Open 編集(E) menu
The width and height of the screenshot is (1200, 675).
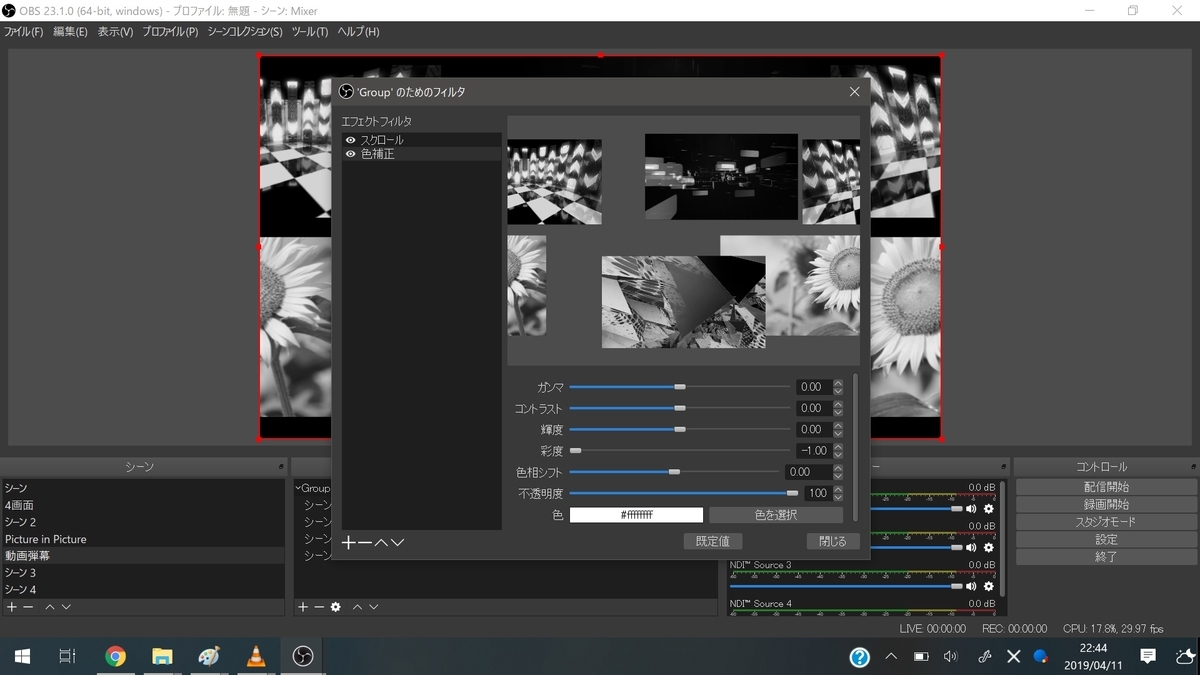[x=70, y=32]
